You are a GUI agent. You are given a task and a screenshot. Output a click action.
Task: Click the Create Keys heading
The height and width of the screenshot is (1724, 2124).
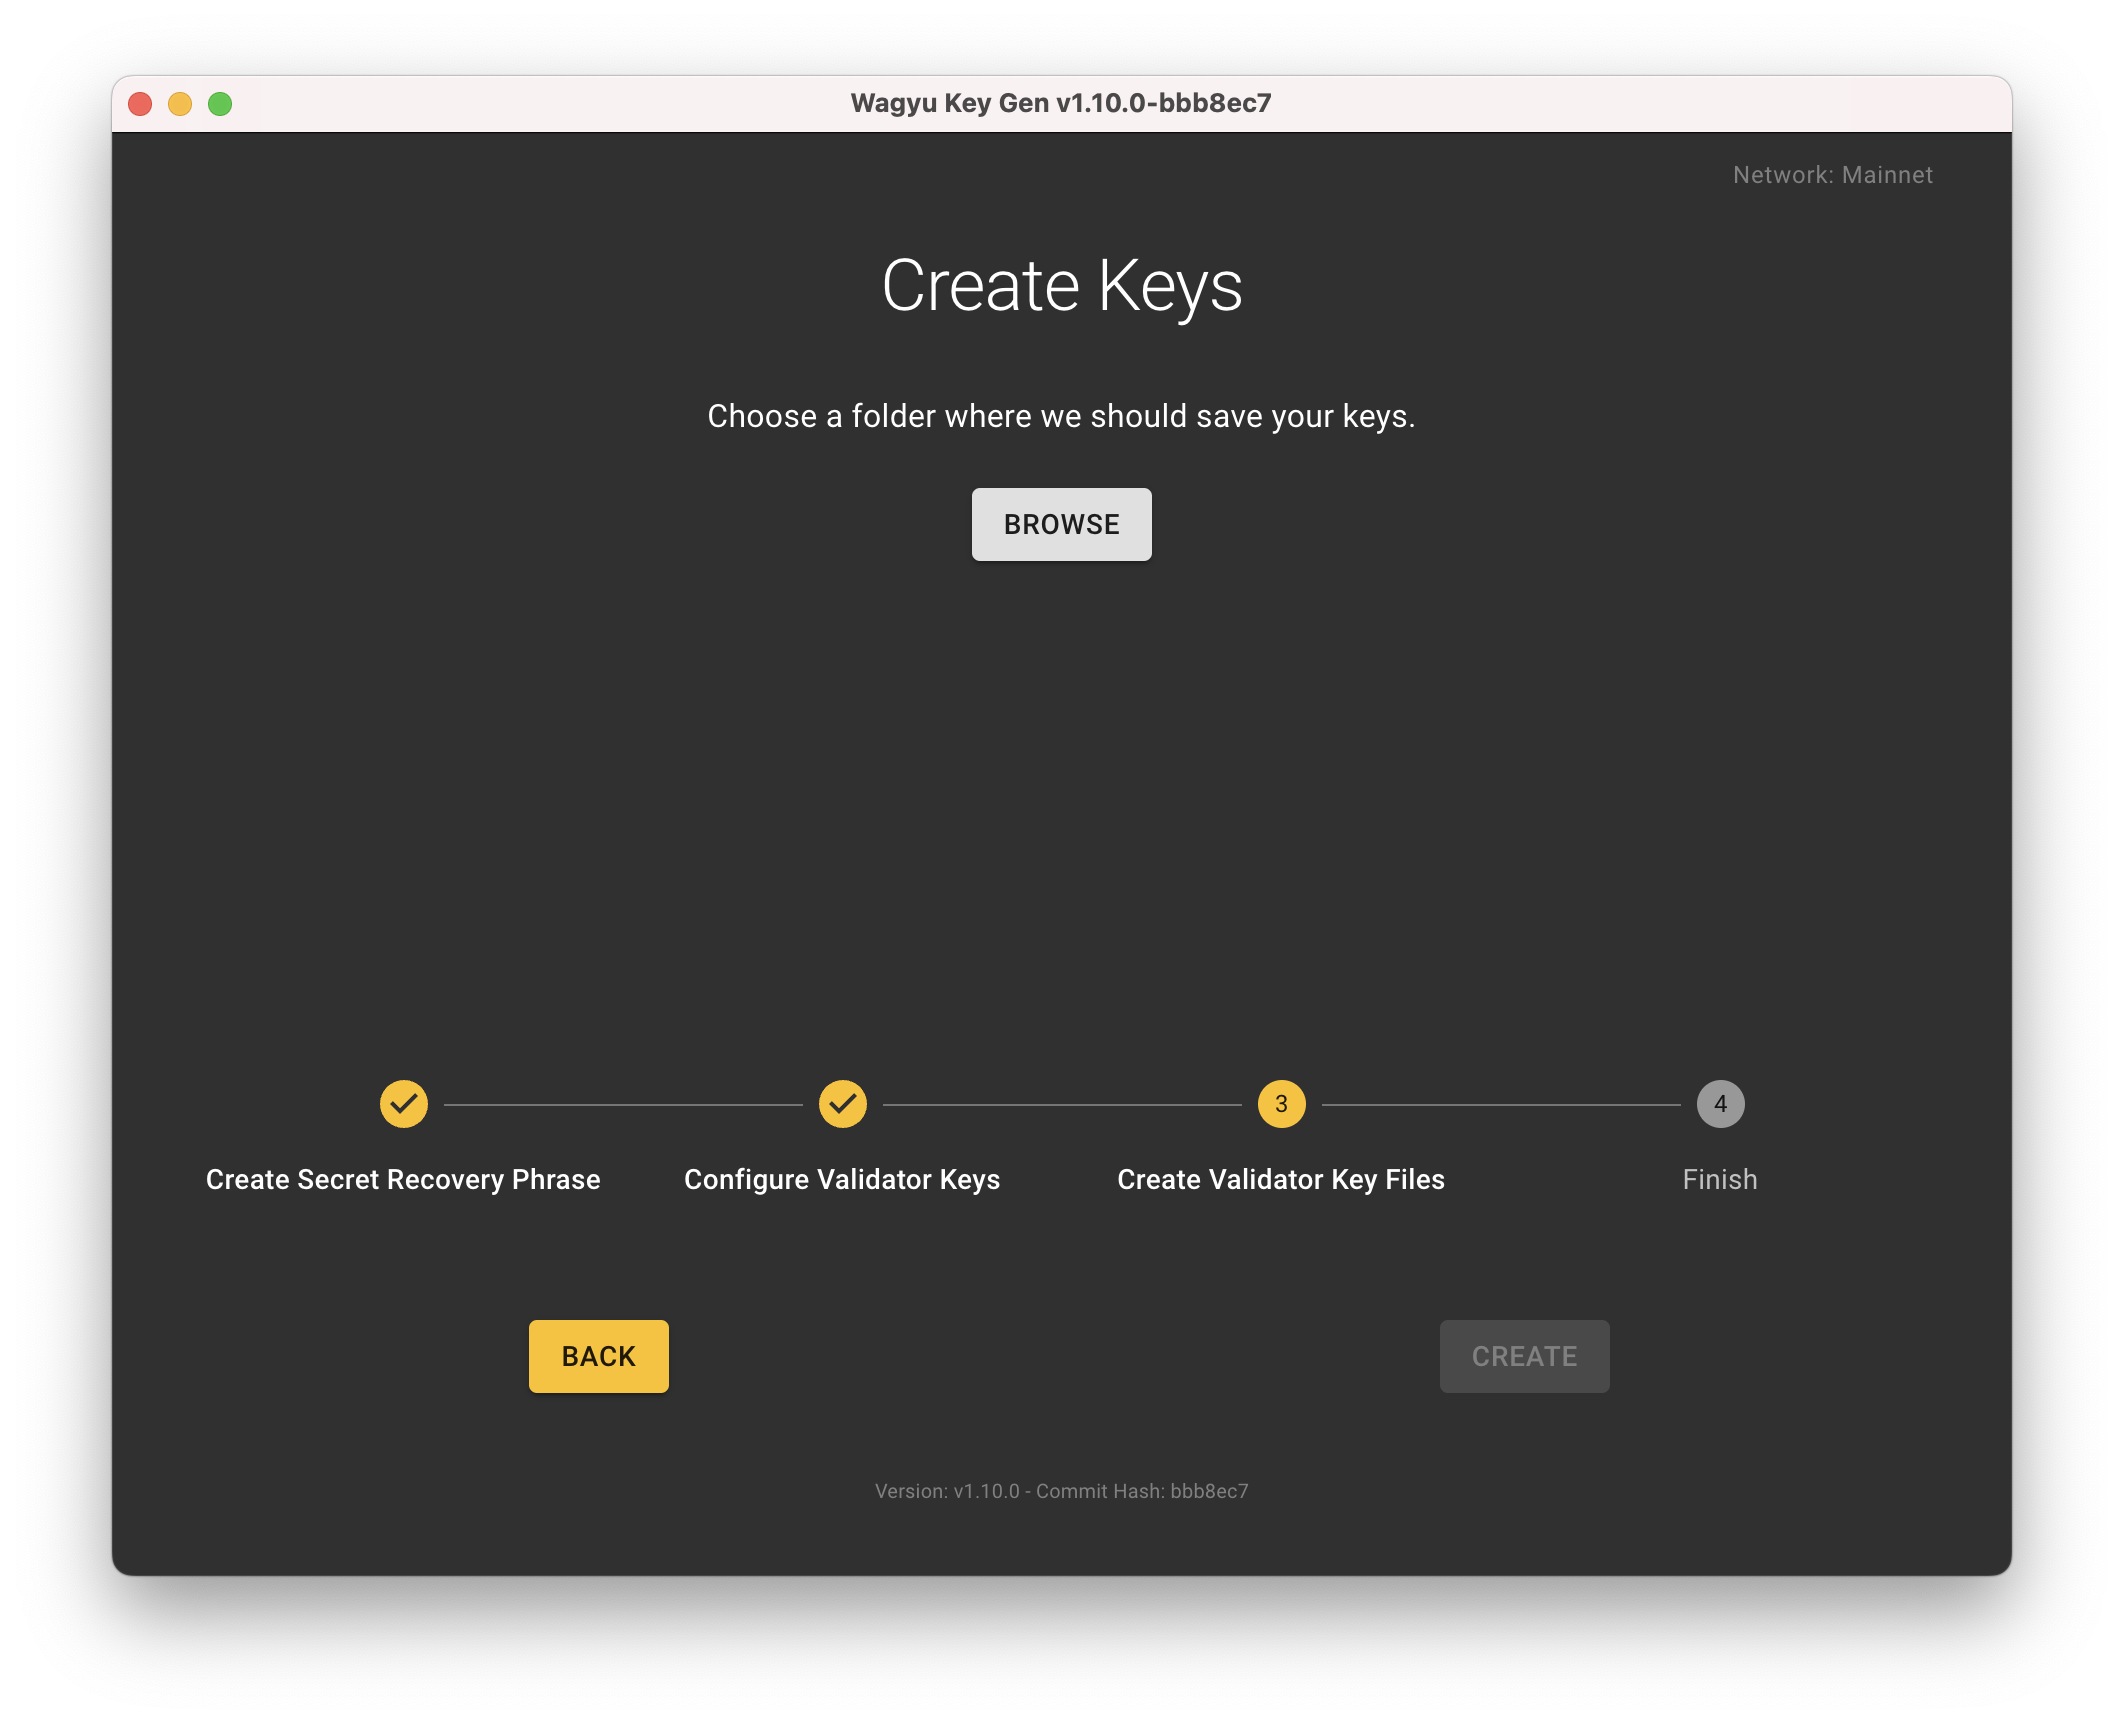point(1061,286)
